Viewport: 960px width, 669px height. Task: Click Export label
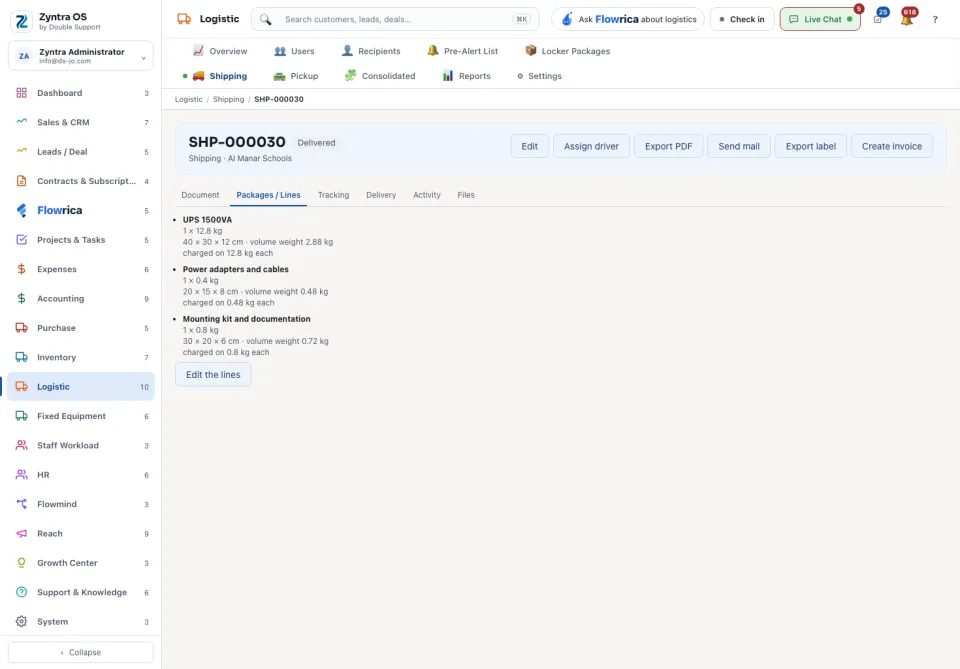810,146
